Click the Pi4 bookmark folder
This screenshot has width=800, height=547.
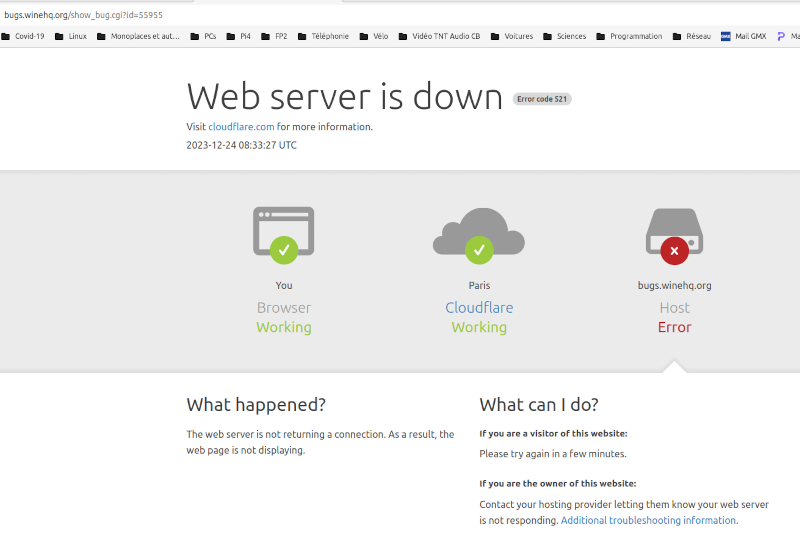coord(239,36)
